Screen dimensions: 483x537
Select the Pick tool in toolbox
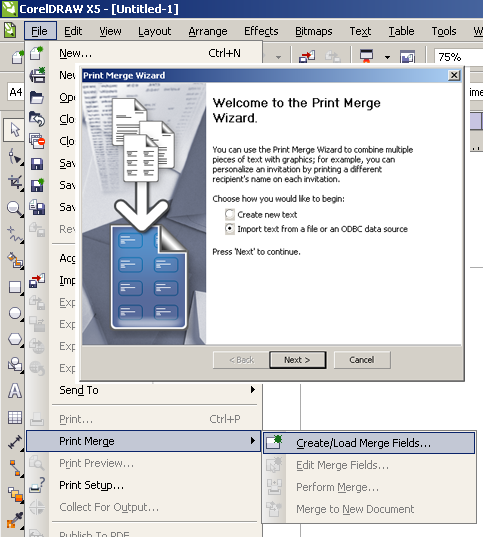pos(14,130)
